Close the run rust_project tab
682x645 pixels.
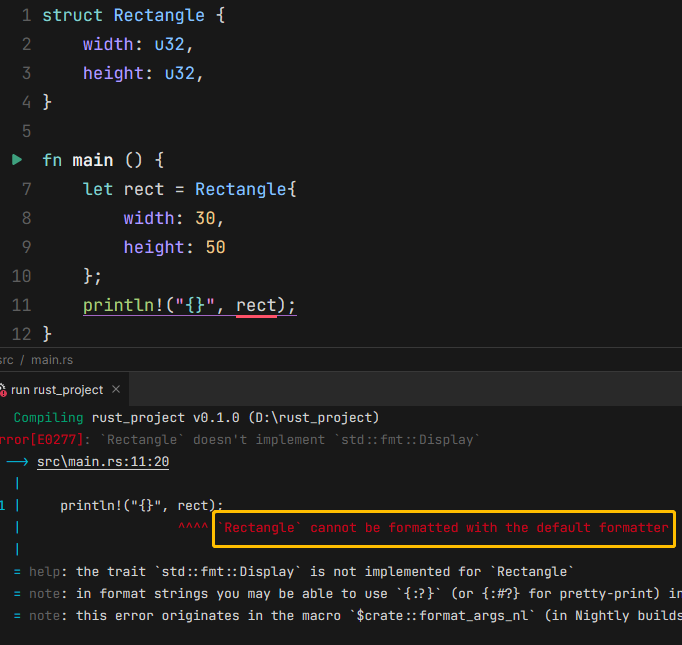[116, 390]
